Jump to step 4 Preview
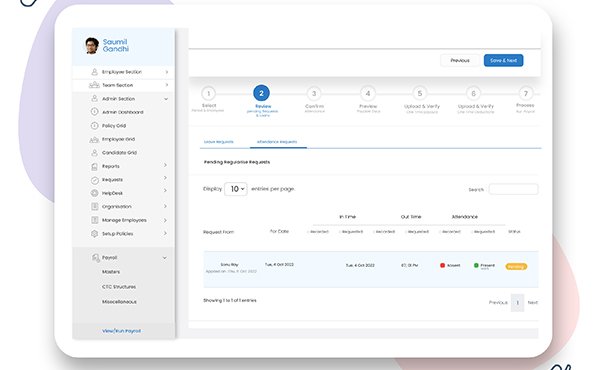Image resolution: width=600 pixels, height=370 pixels. point(368,93)
